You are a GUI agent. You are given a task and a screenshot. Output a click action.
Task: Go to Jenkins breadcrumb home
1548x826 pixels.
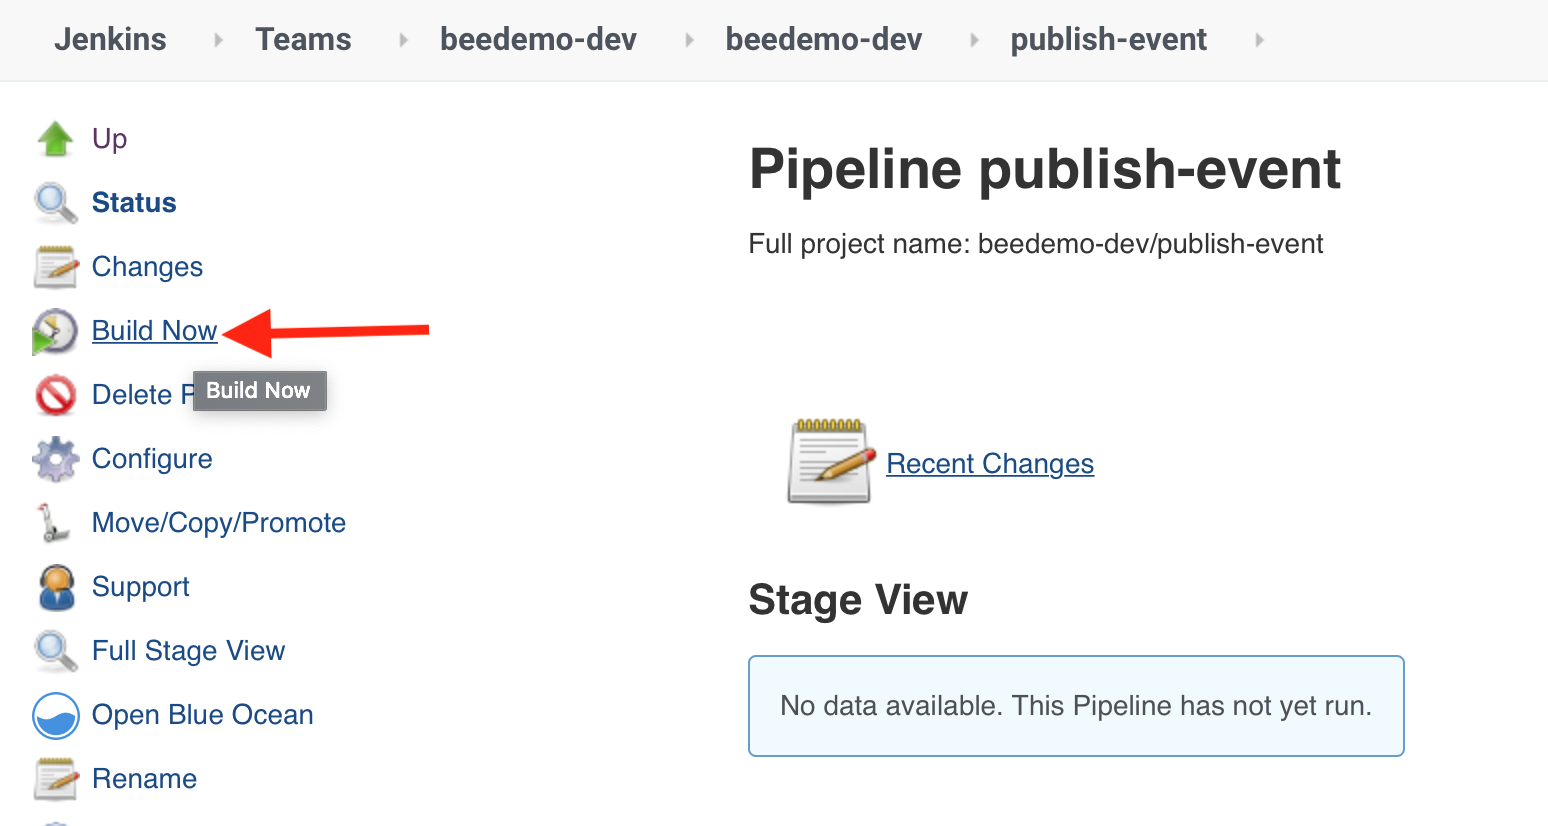110,40
